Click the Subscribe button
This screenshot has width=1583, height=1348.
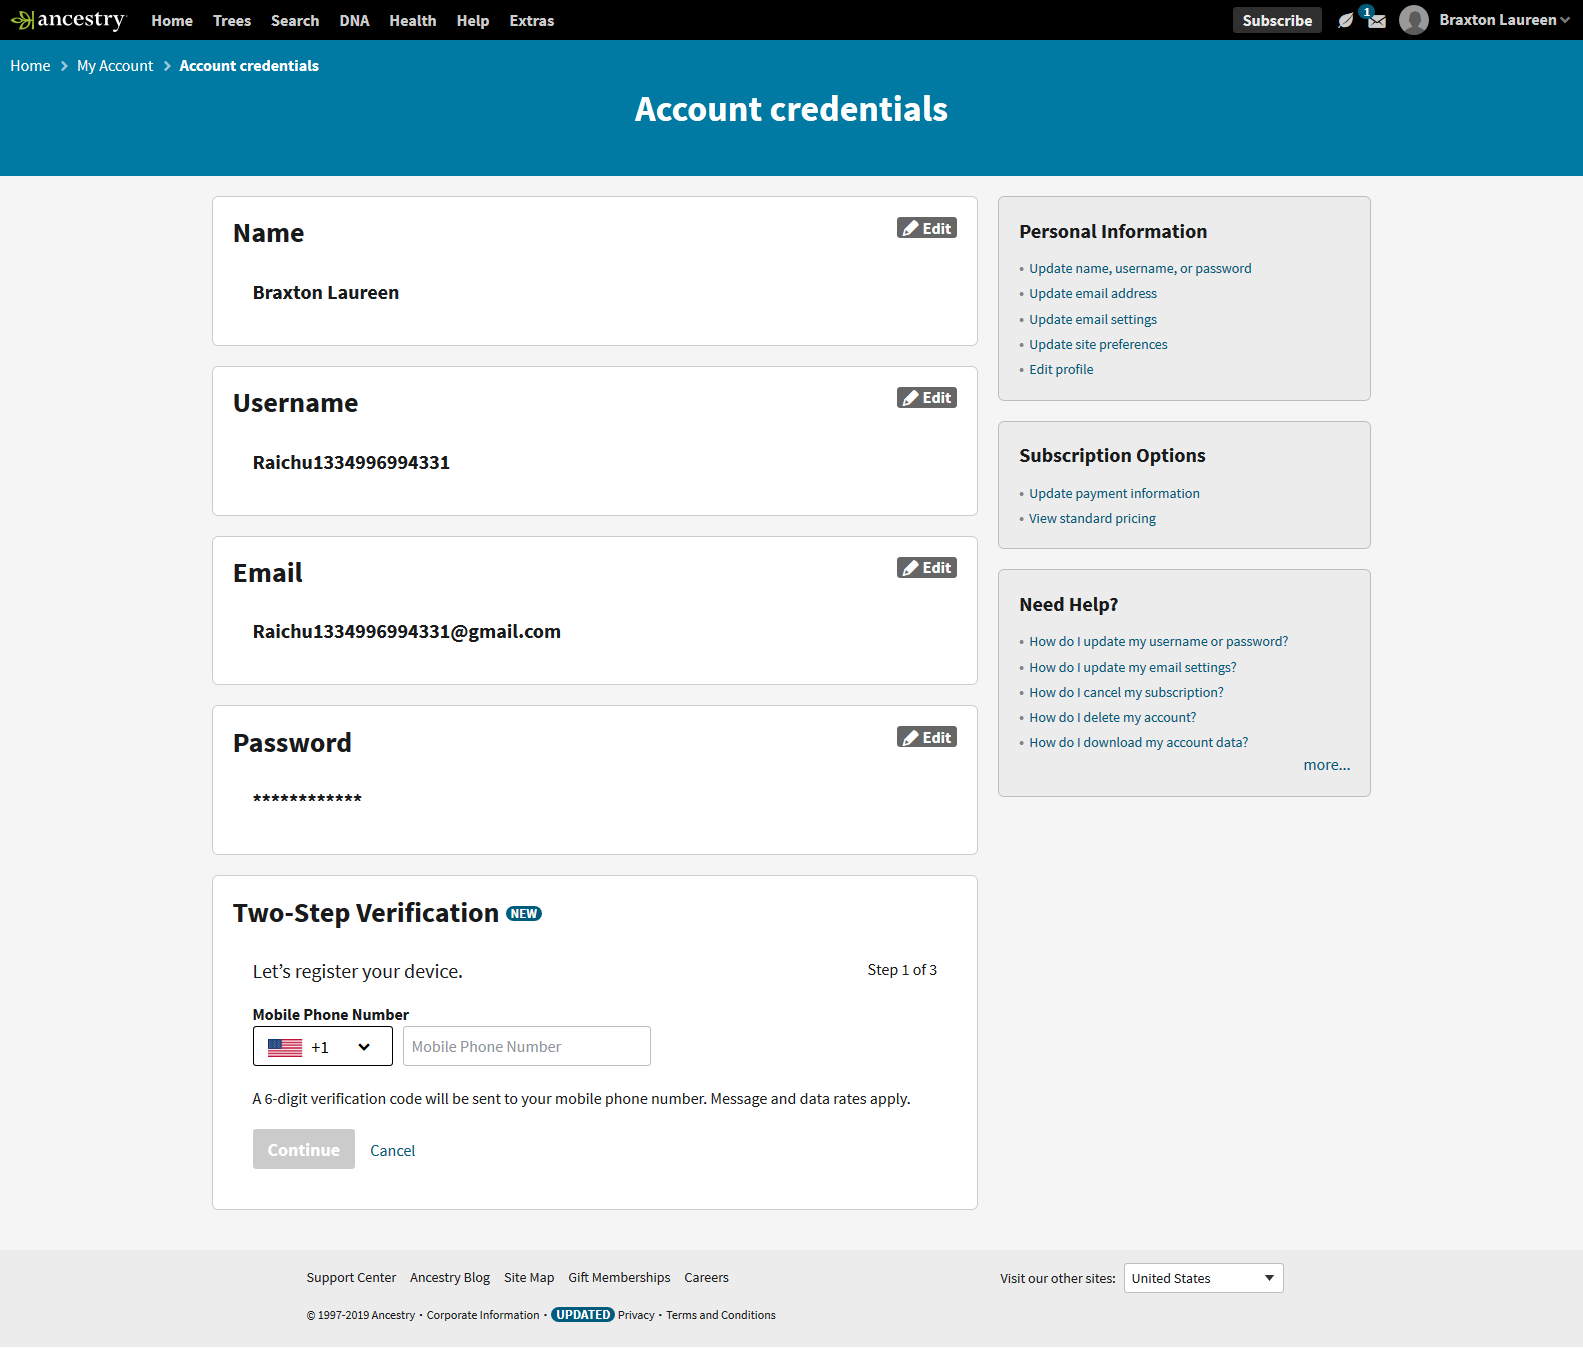coord(1277,20)
